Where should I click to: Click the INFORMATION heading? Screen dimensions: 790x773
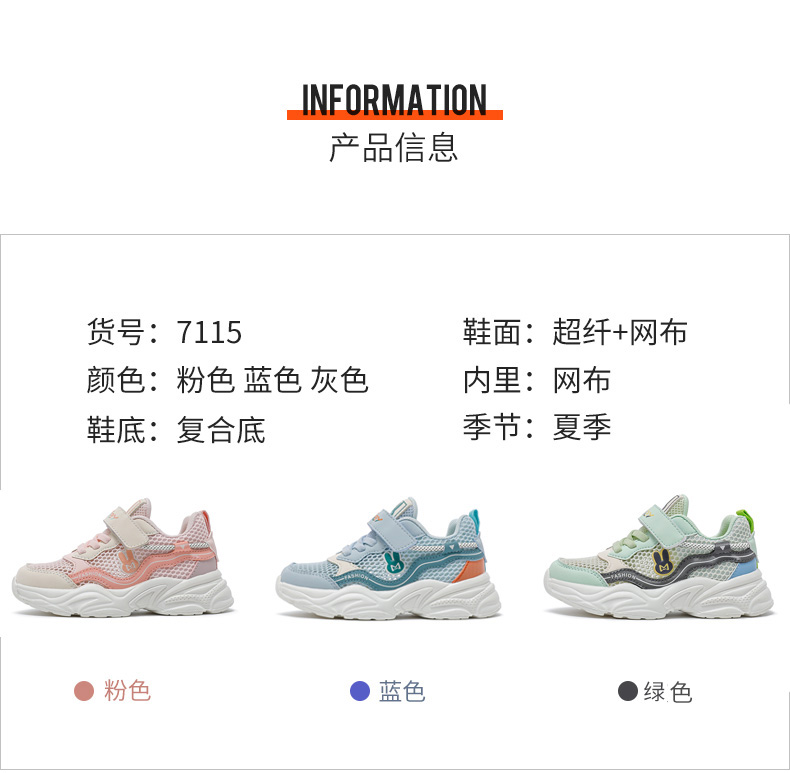click(394, 100)
